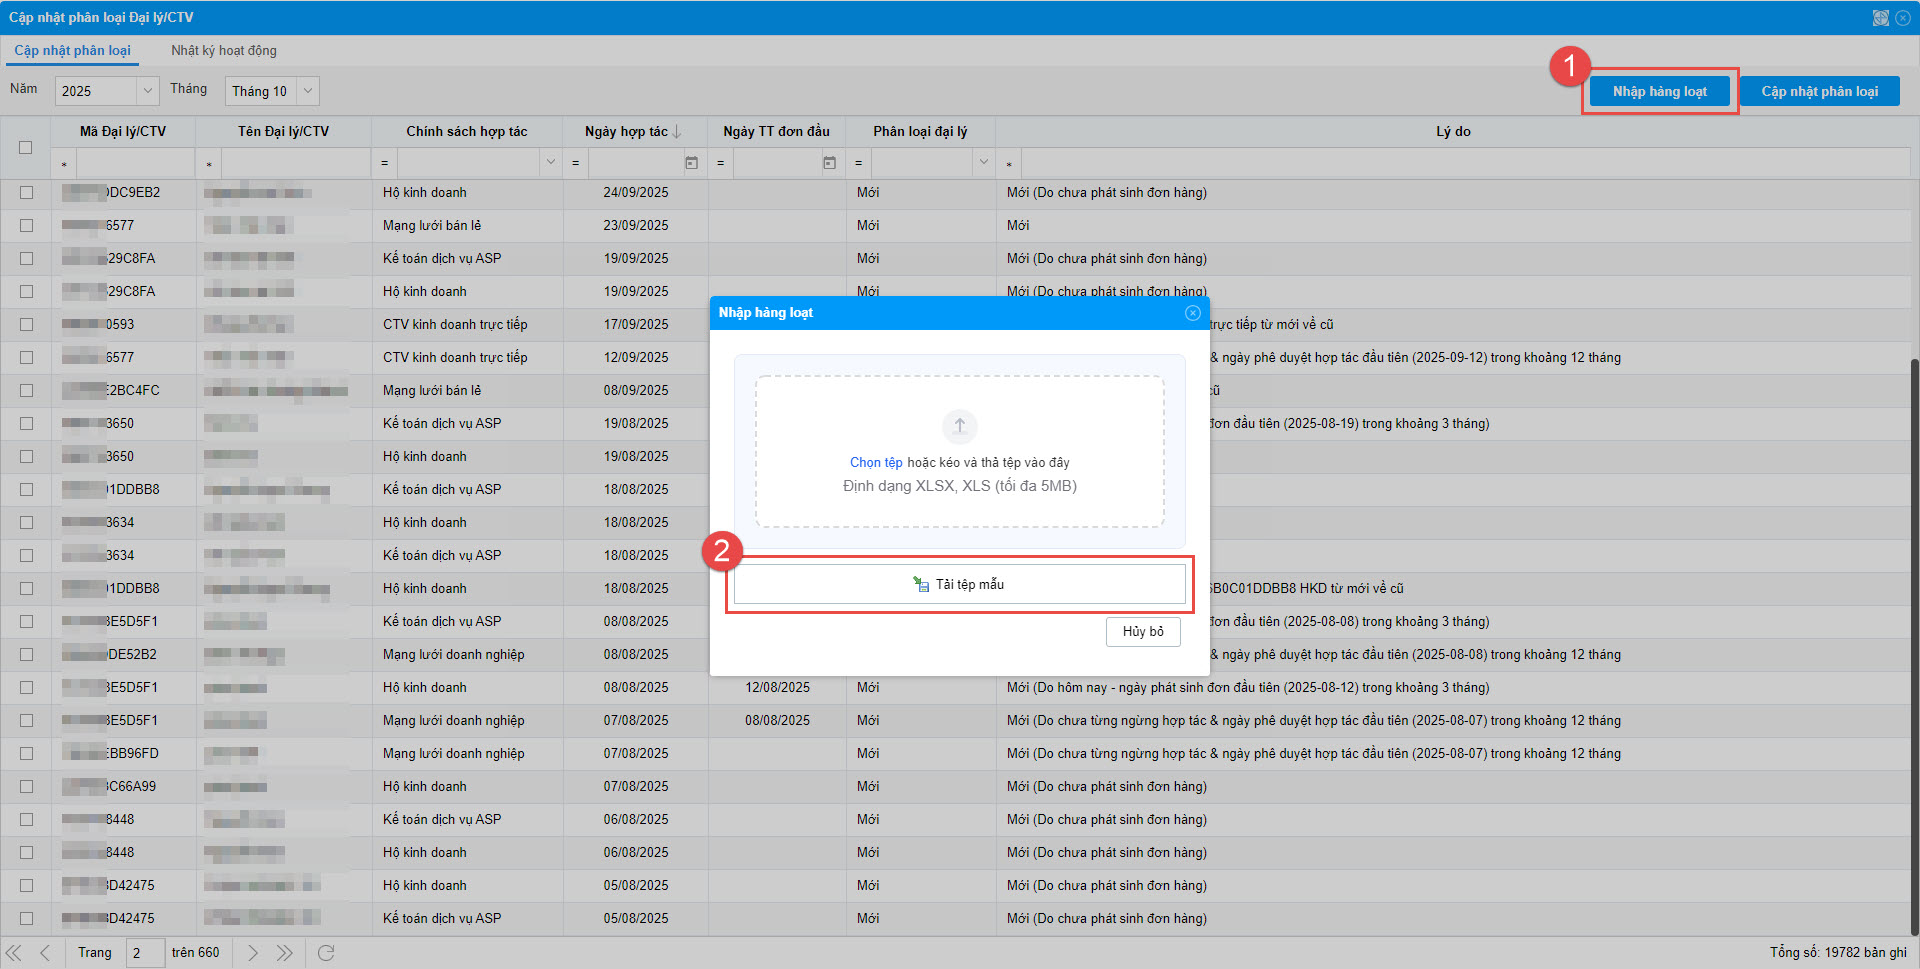Screen dimensions: 1920x969
Task: Click the Tải tệp mẫu button
Action: (959, 584)
